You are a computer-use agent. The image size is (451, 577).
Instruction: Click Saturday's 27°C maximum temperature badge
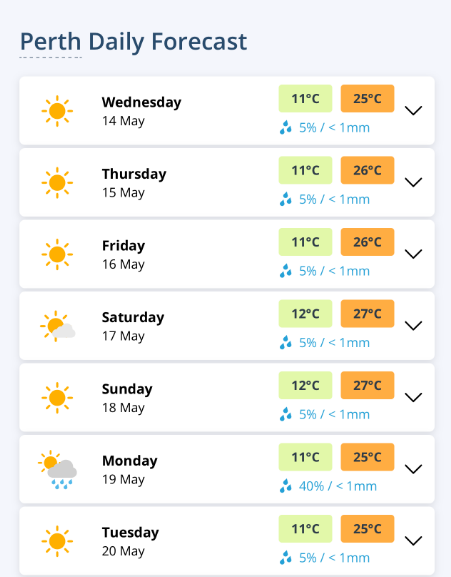tap(367, 314)
